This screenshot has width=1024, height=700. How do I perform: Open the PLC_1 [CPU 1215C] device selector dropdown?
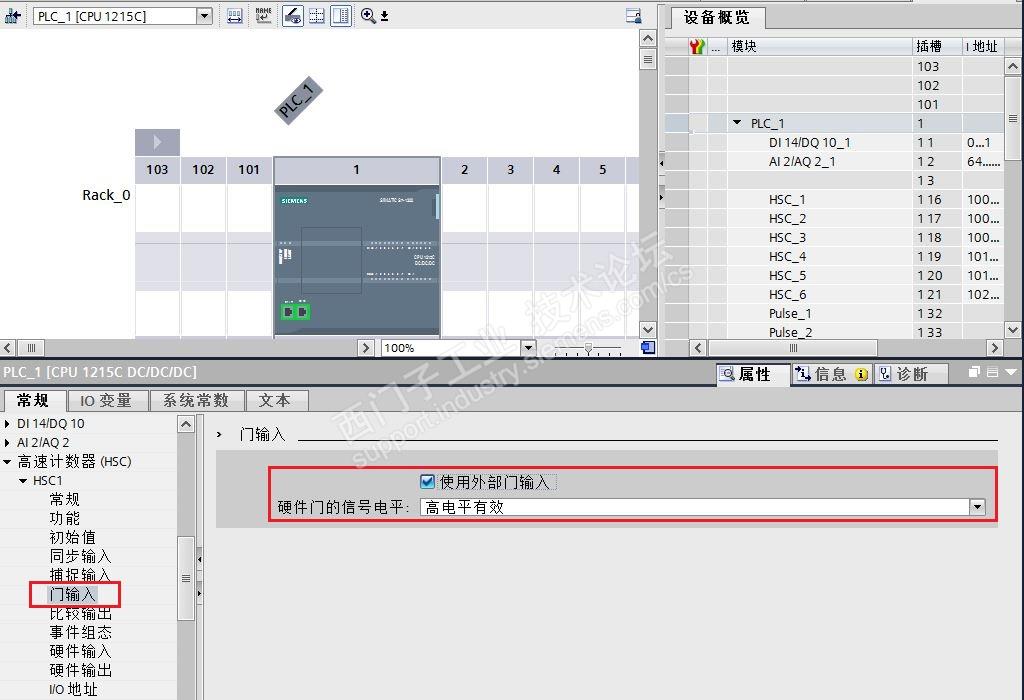pyautogui.click(x=204, y=16)
